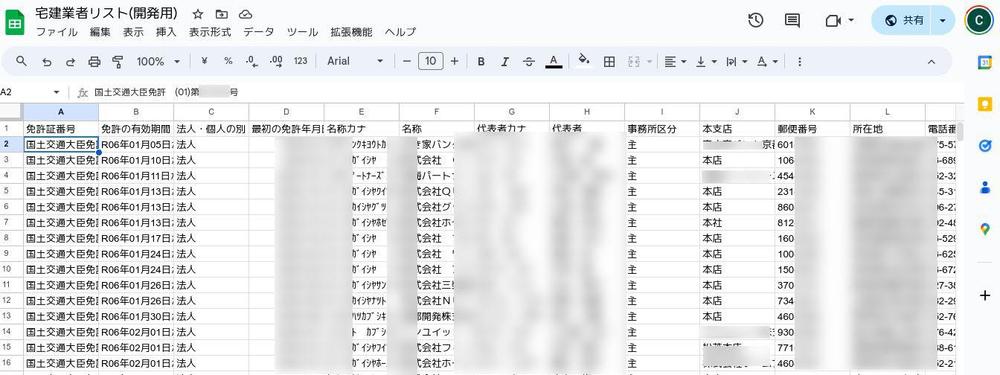Open more number formats 123
The width and height of the screenshot is (1000, 375).
click(x=300, y=61)
